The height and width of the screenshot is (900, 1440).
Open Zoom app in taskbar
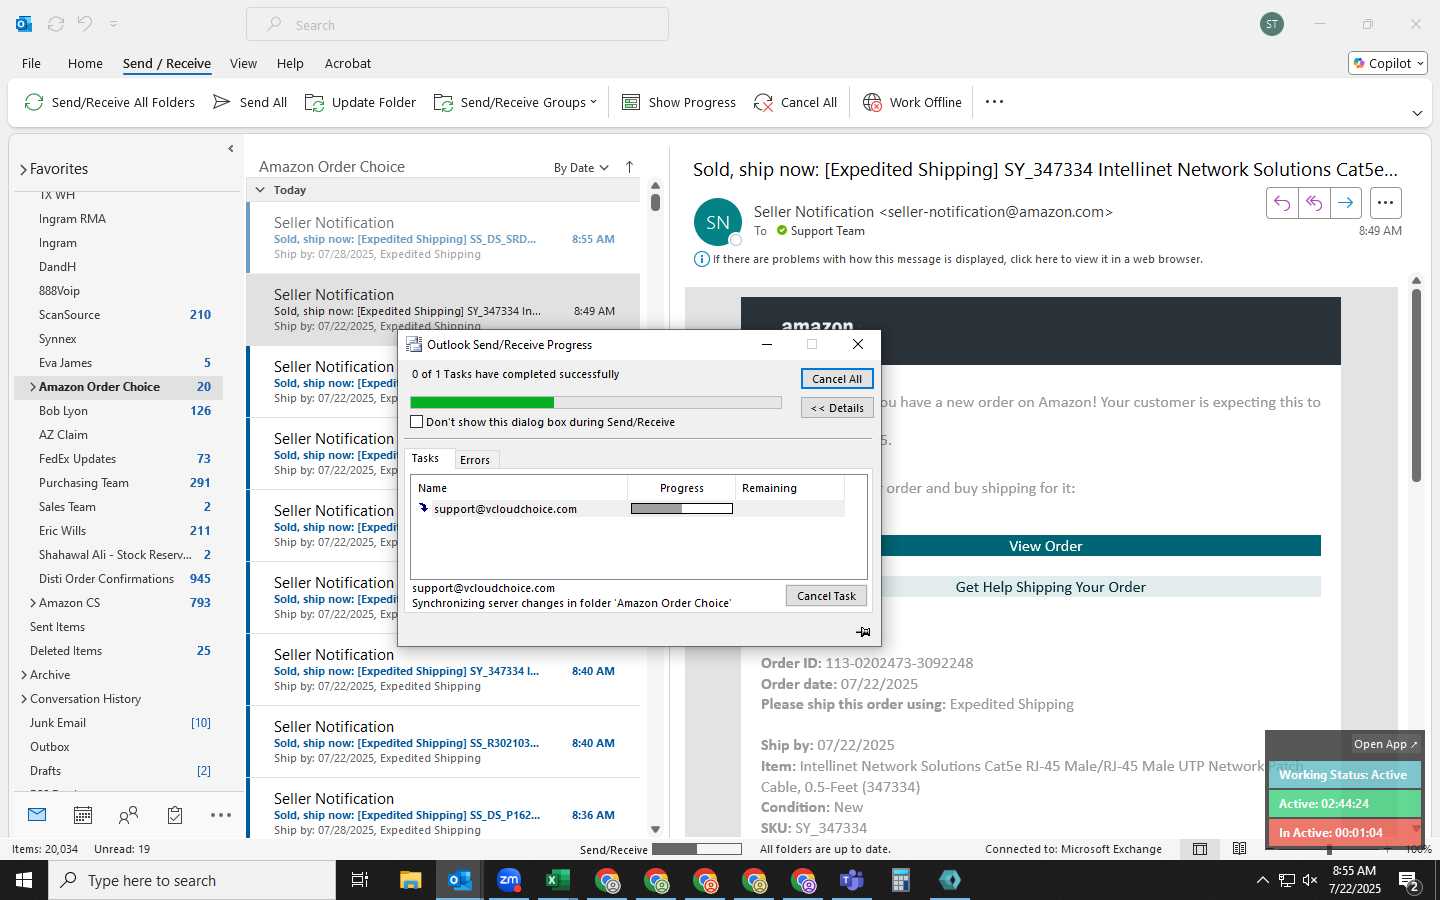click(x=509, y=880)
